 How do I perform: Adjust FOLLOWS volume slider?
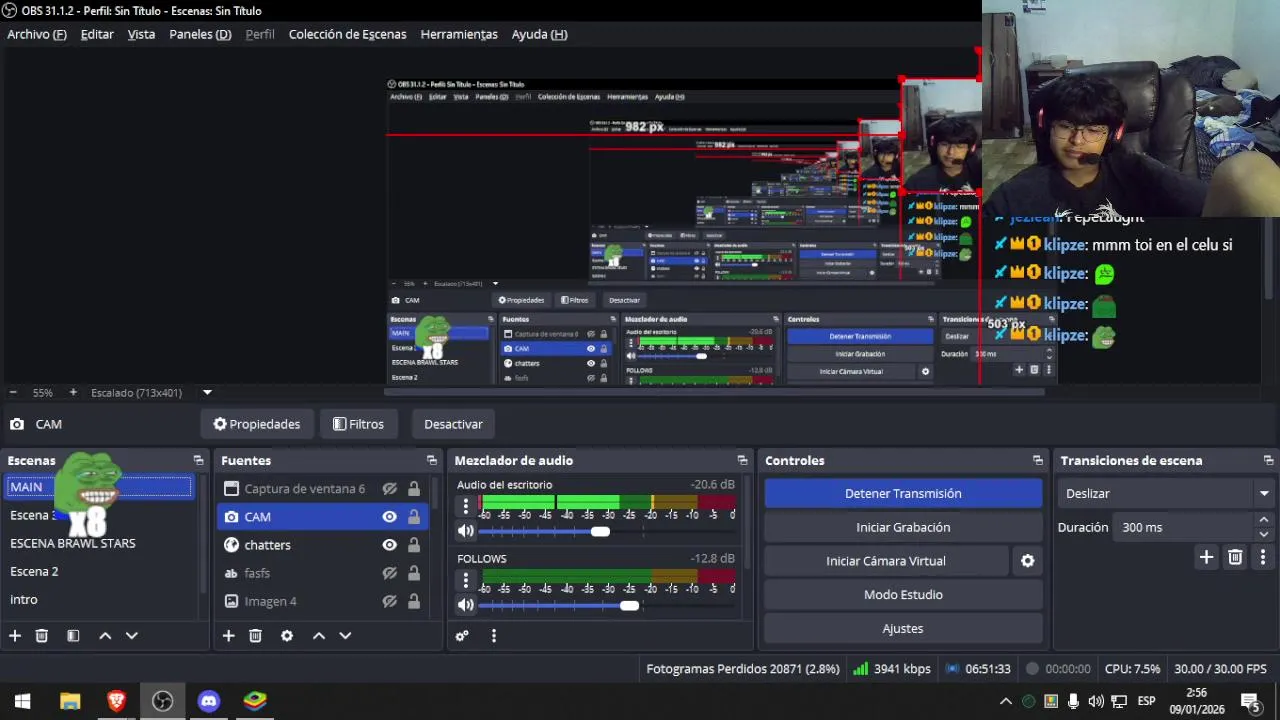tap(629, 605)
